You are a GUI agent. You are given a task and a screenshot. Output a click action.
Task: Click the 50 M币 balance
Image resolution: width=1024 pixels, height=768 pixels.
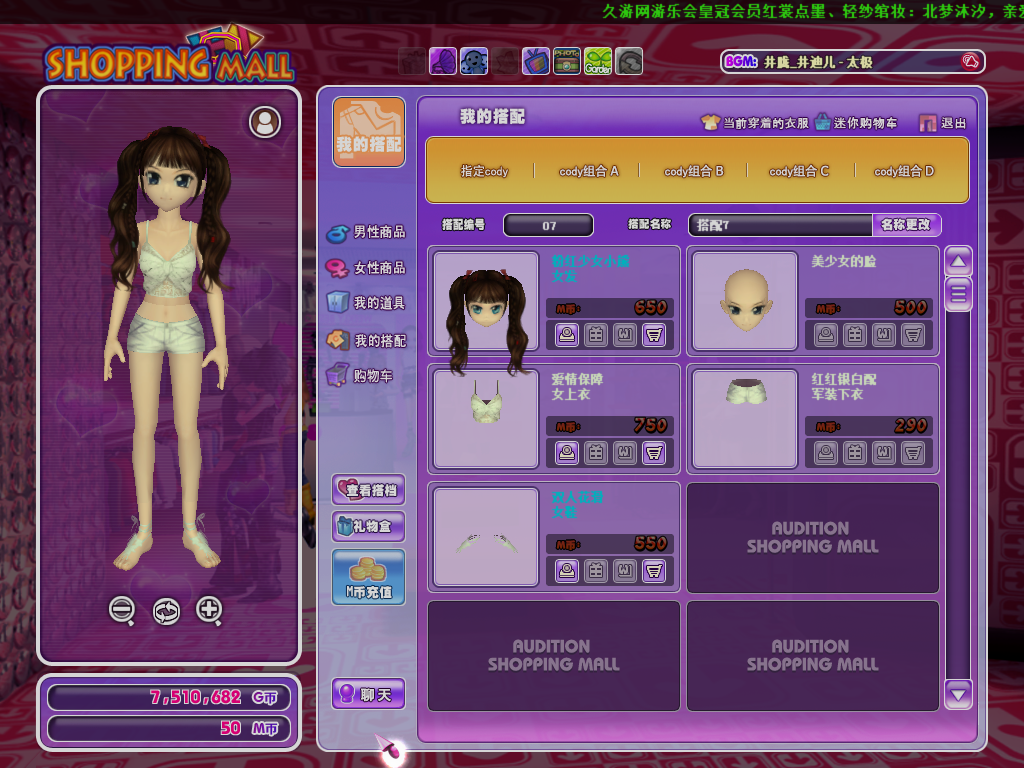[168, 728]
